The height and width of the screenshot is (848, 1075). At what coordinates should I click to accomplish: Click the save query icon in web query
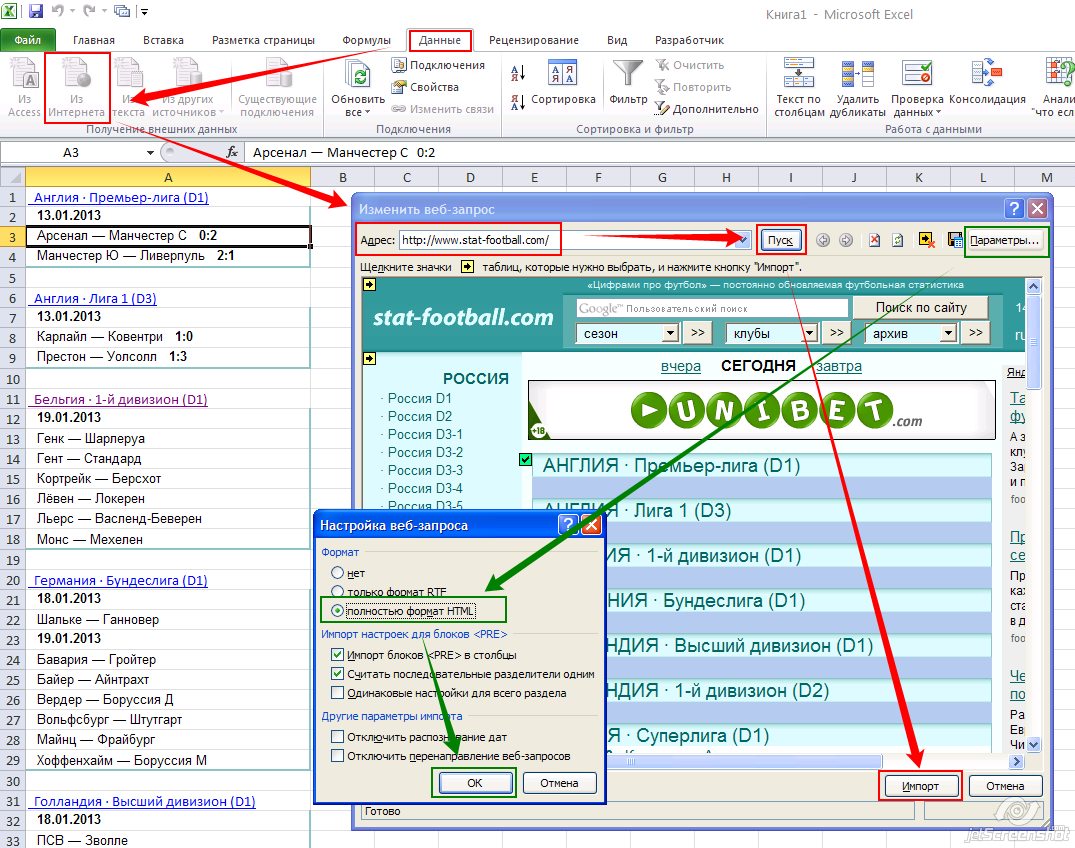click(x=954, y=240)
